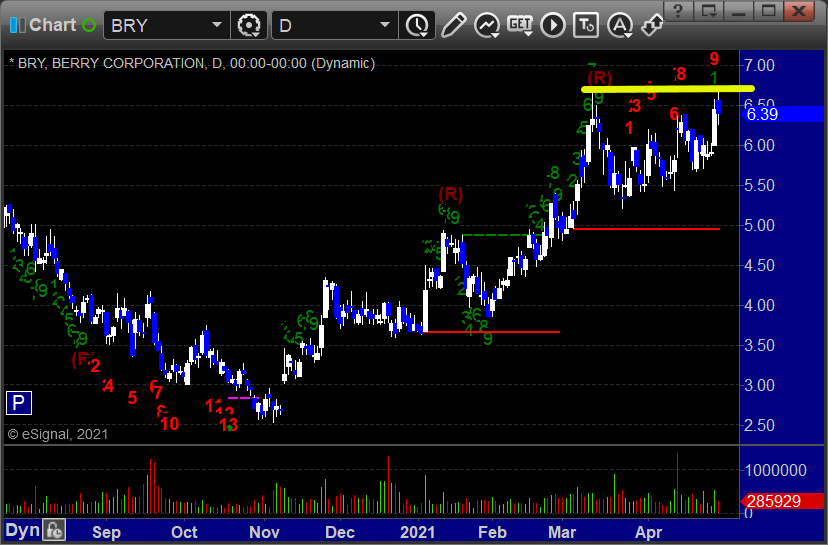Click the 2021 label on time axis

point(417,532)
